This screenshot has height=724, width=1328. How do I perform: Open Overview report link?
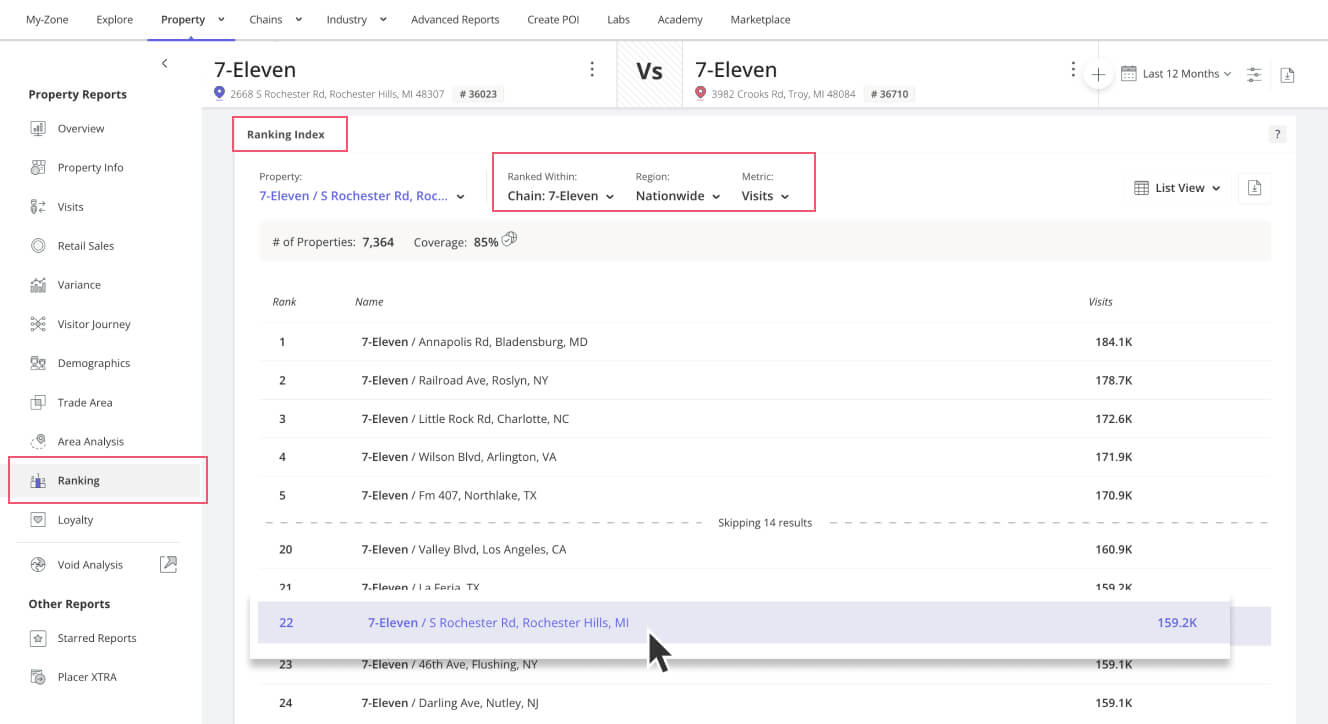coord(81,128)
